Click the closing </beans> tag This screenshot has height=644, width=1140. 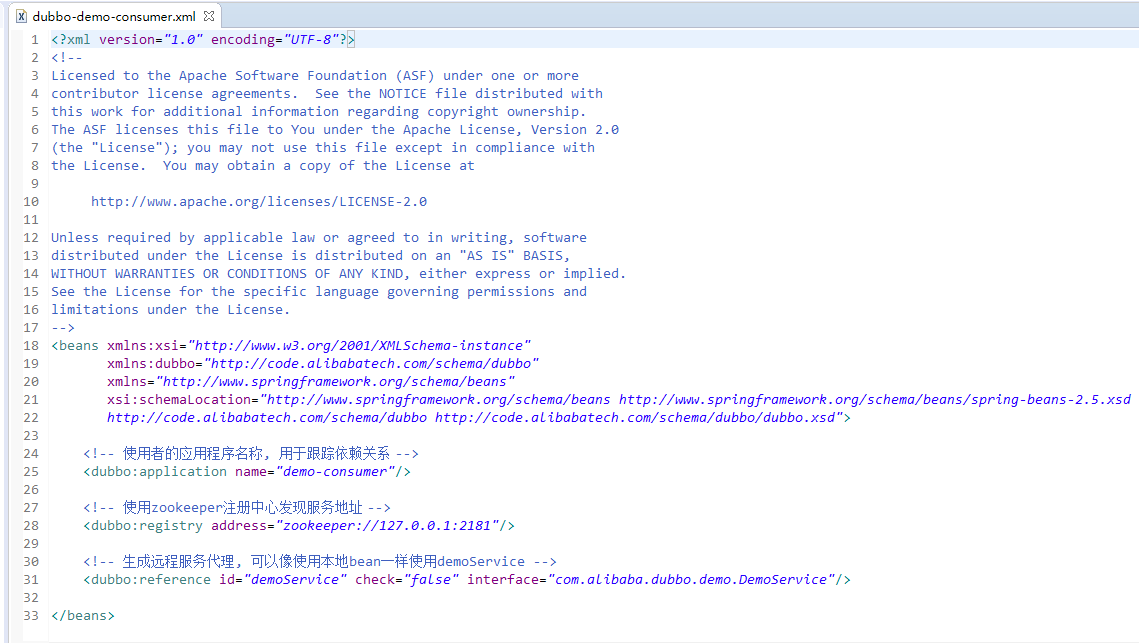pos(83,615)
